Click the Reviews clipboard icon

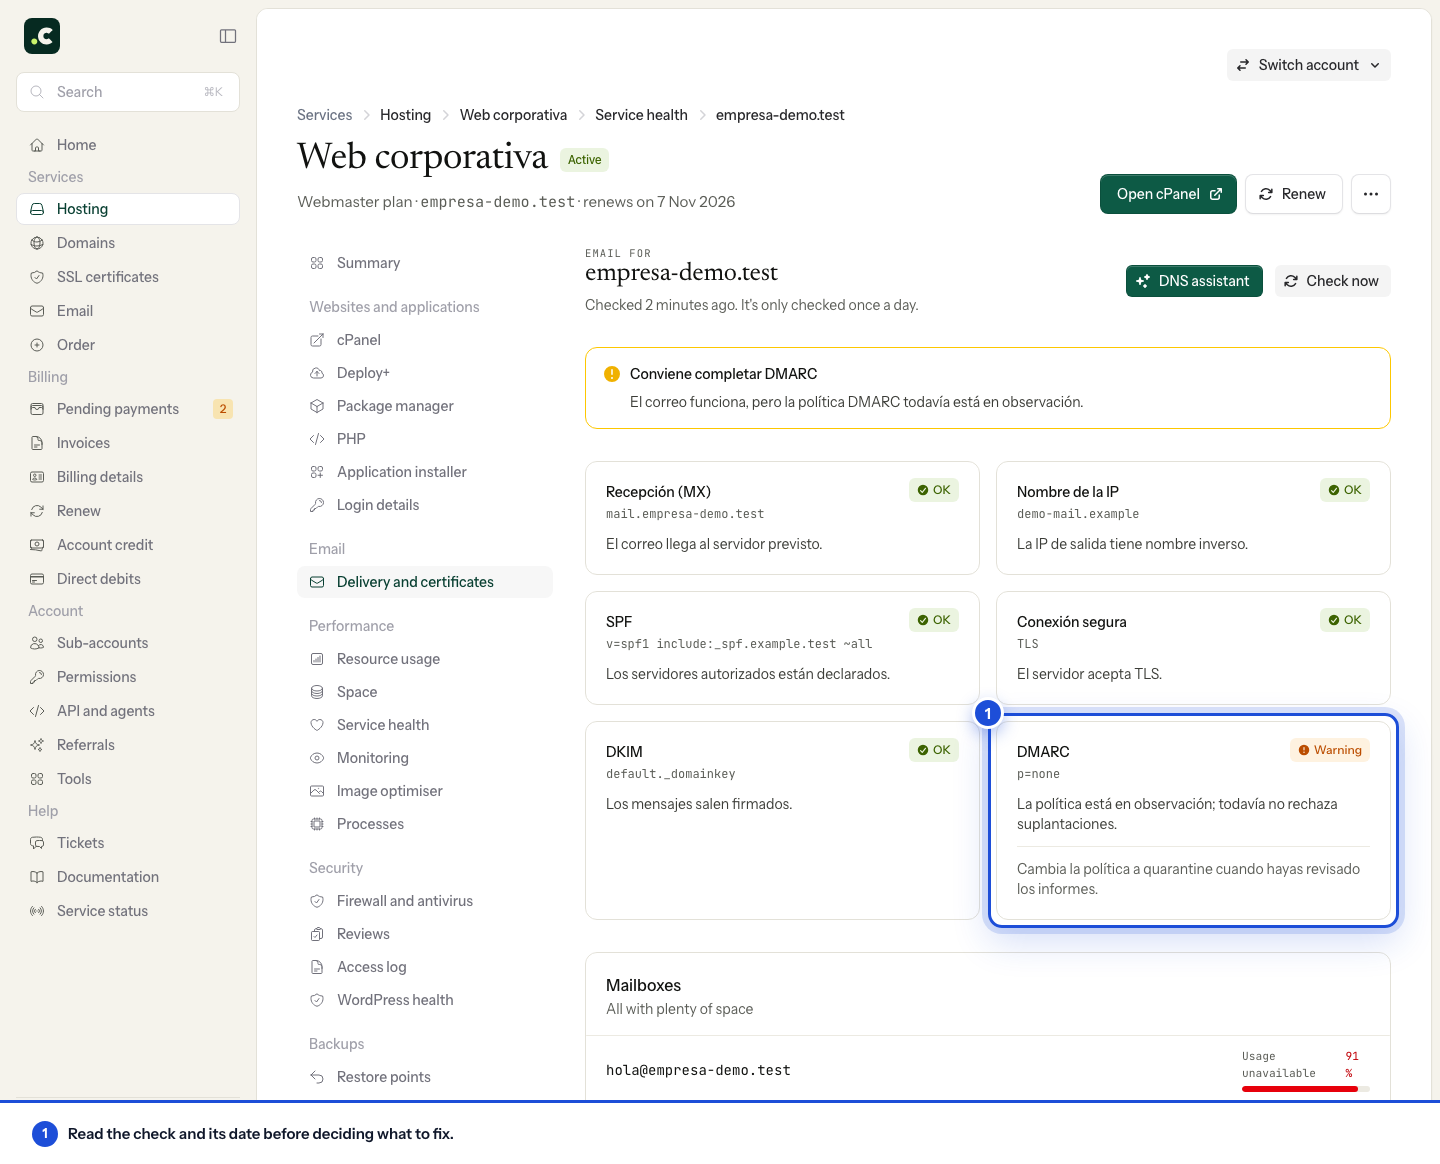coord(317,934)
